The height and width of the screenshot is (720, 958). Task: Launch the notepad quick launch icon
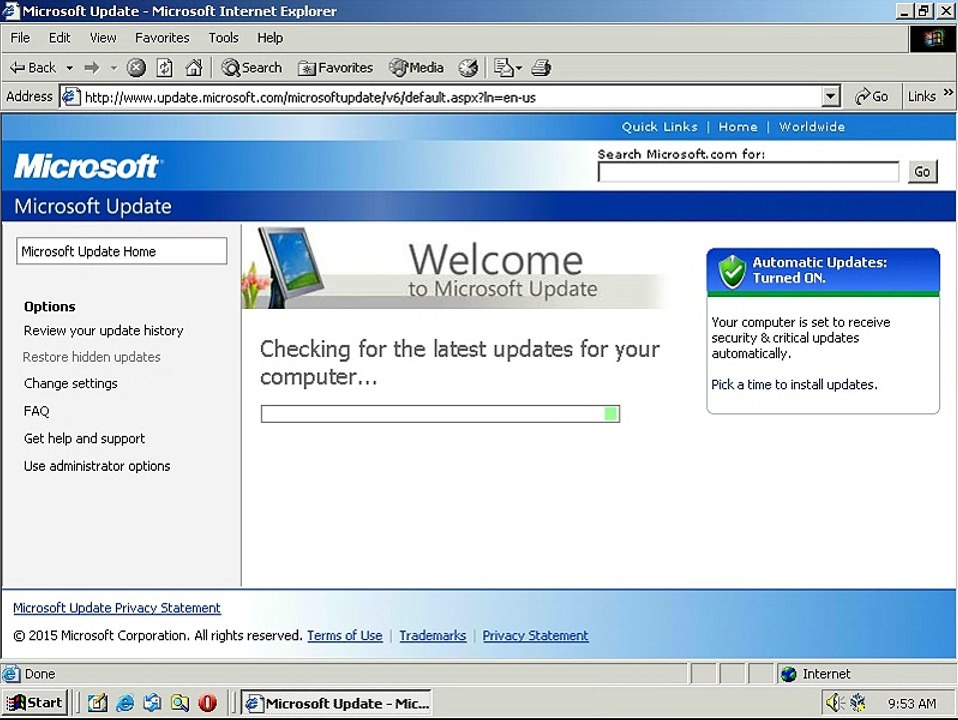(x=97, y=703)
